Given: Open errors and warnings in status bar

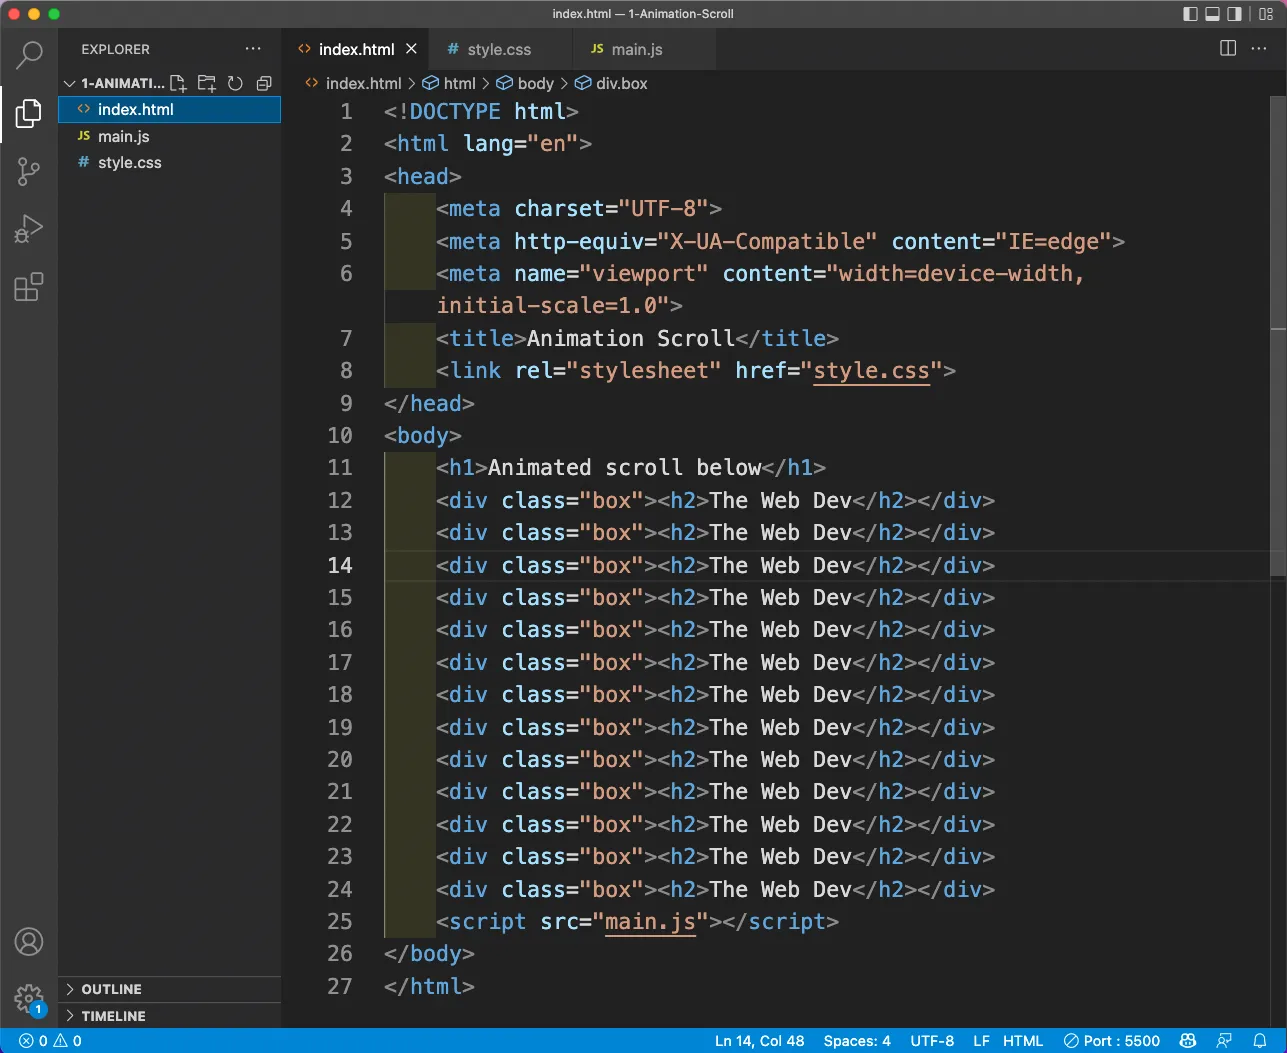Looking at the screenshot, I should pyautogui.click(x=50, y=1041).
